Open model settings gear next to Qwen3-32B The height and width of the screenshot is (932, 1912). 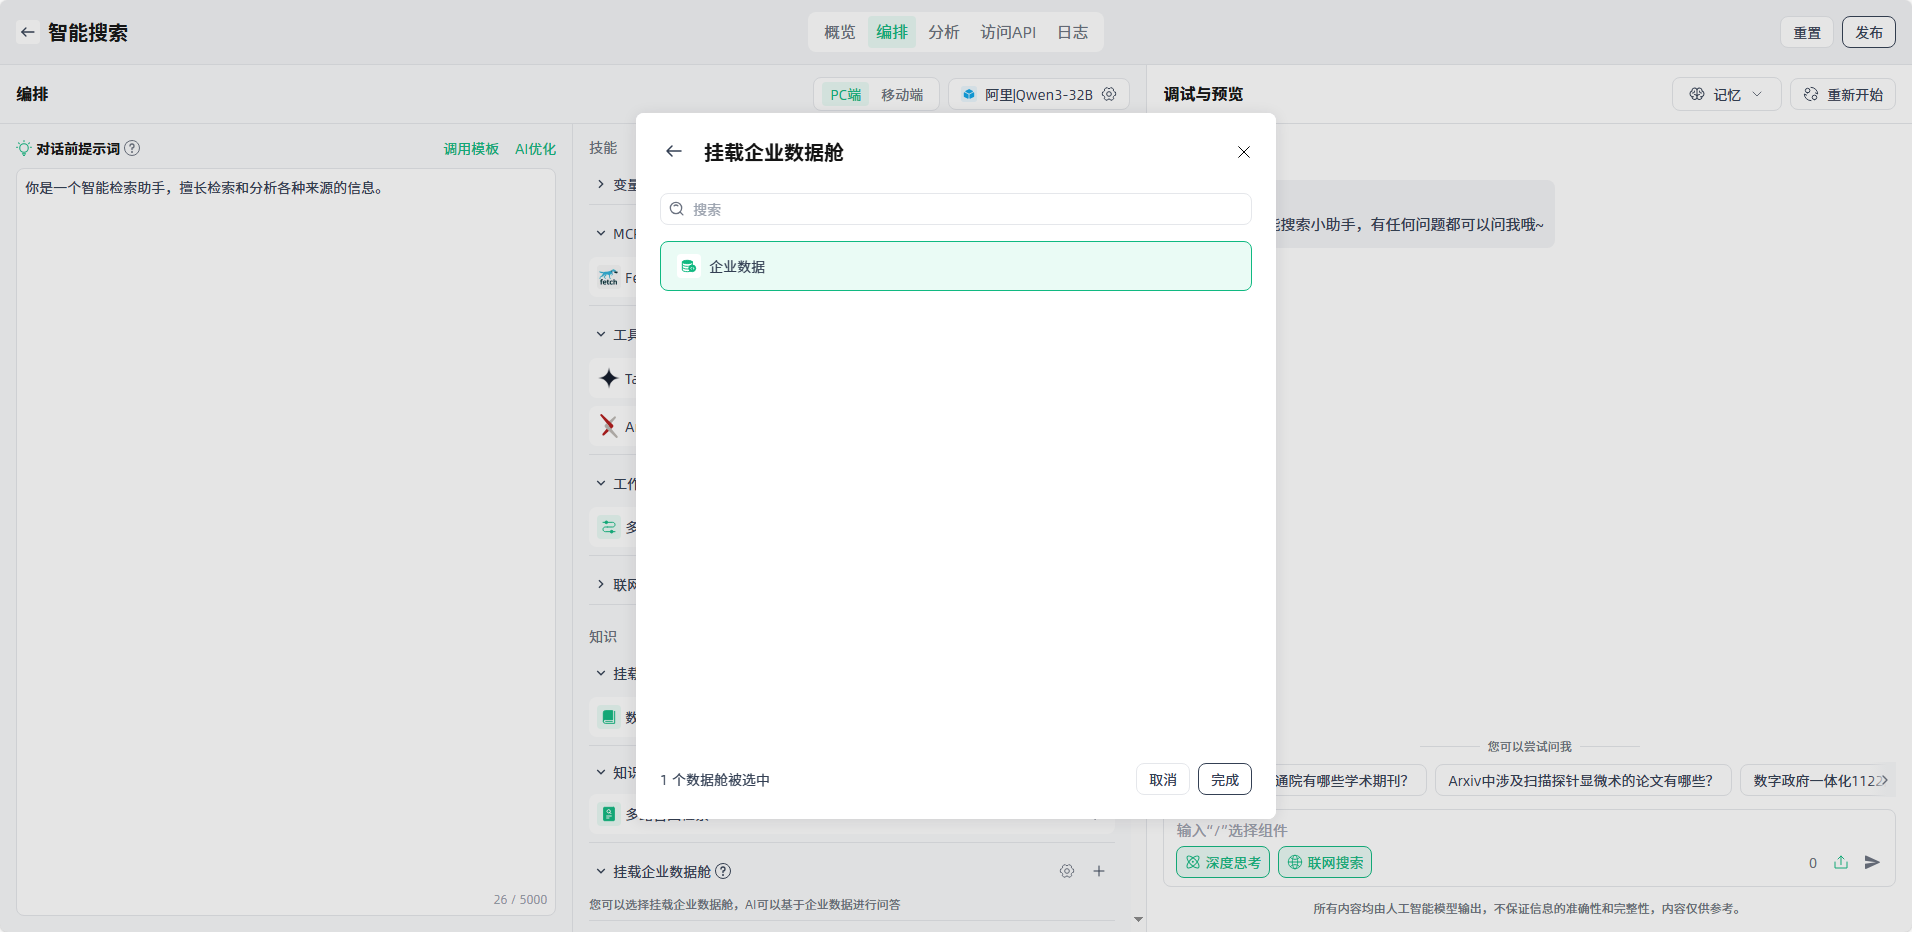click(x=1109, y=94)
